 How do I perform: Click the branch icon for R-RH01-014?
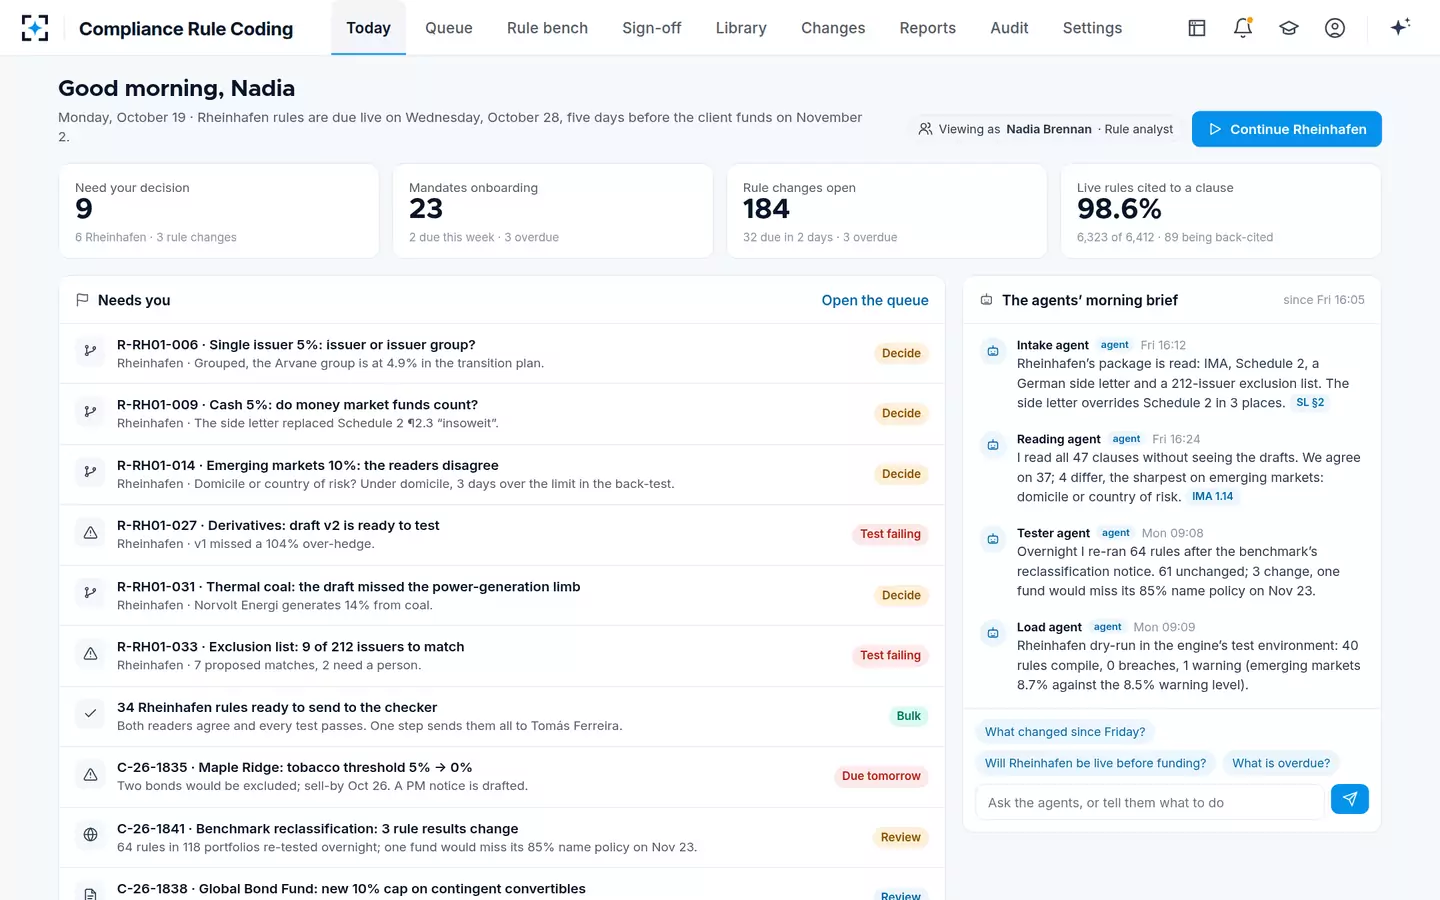pyautogui.click(x=90, y=472)
